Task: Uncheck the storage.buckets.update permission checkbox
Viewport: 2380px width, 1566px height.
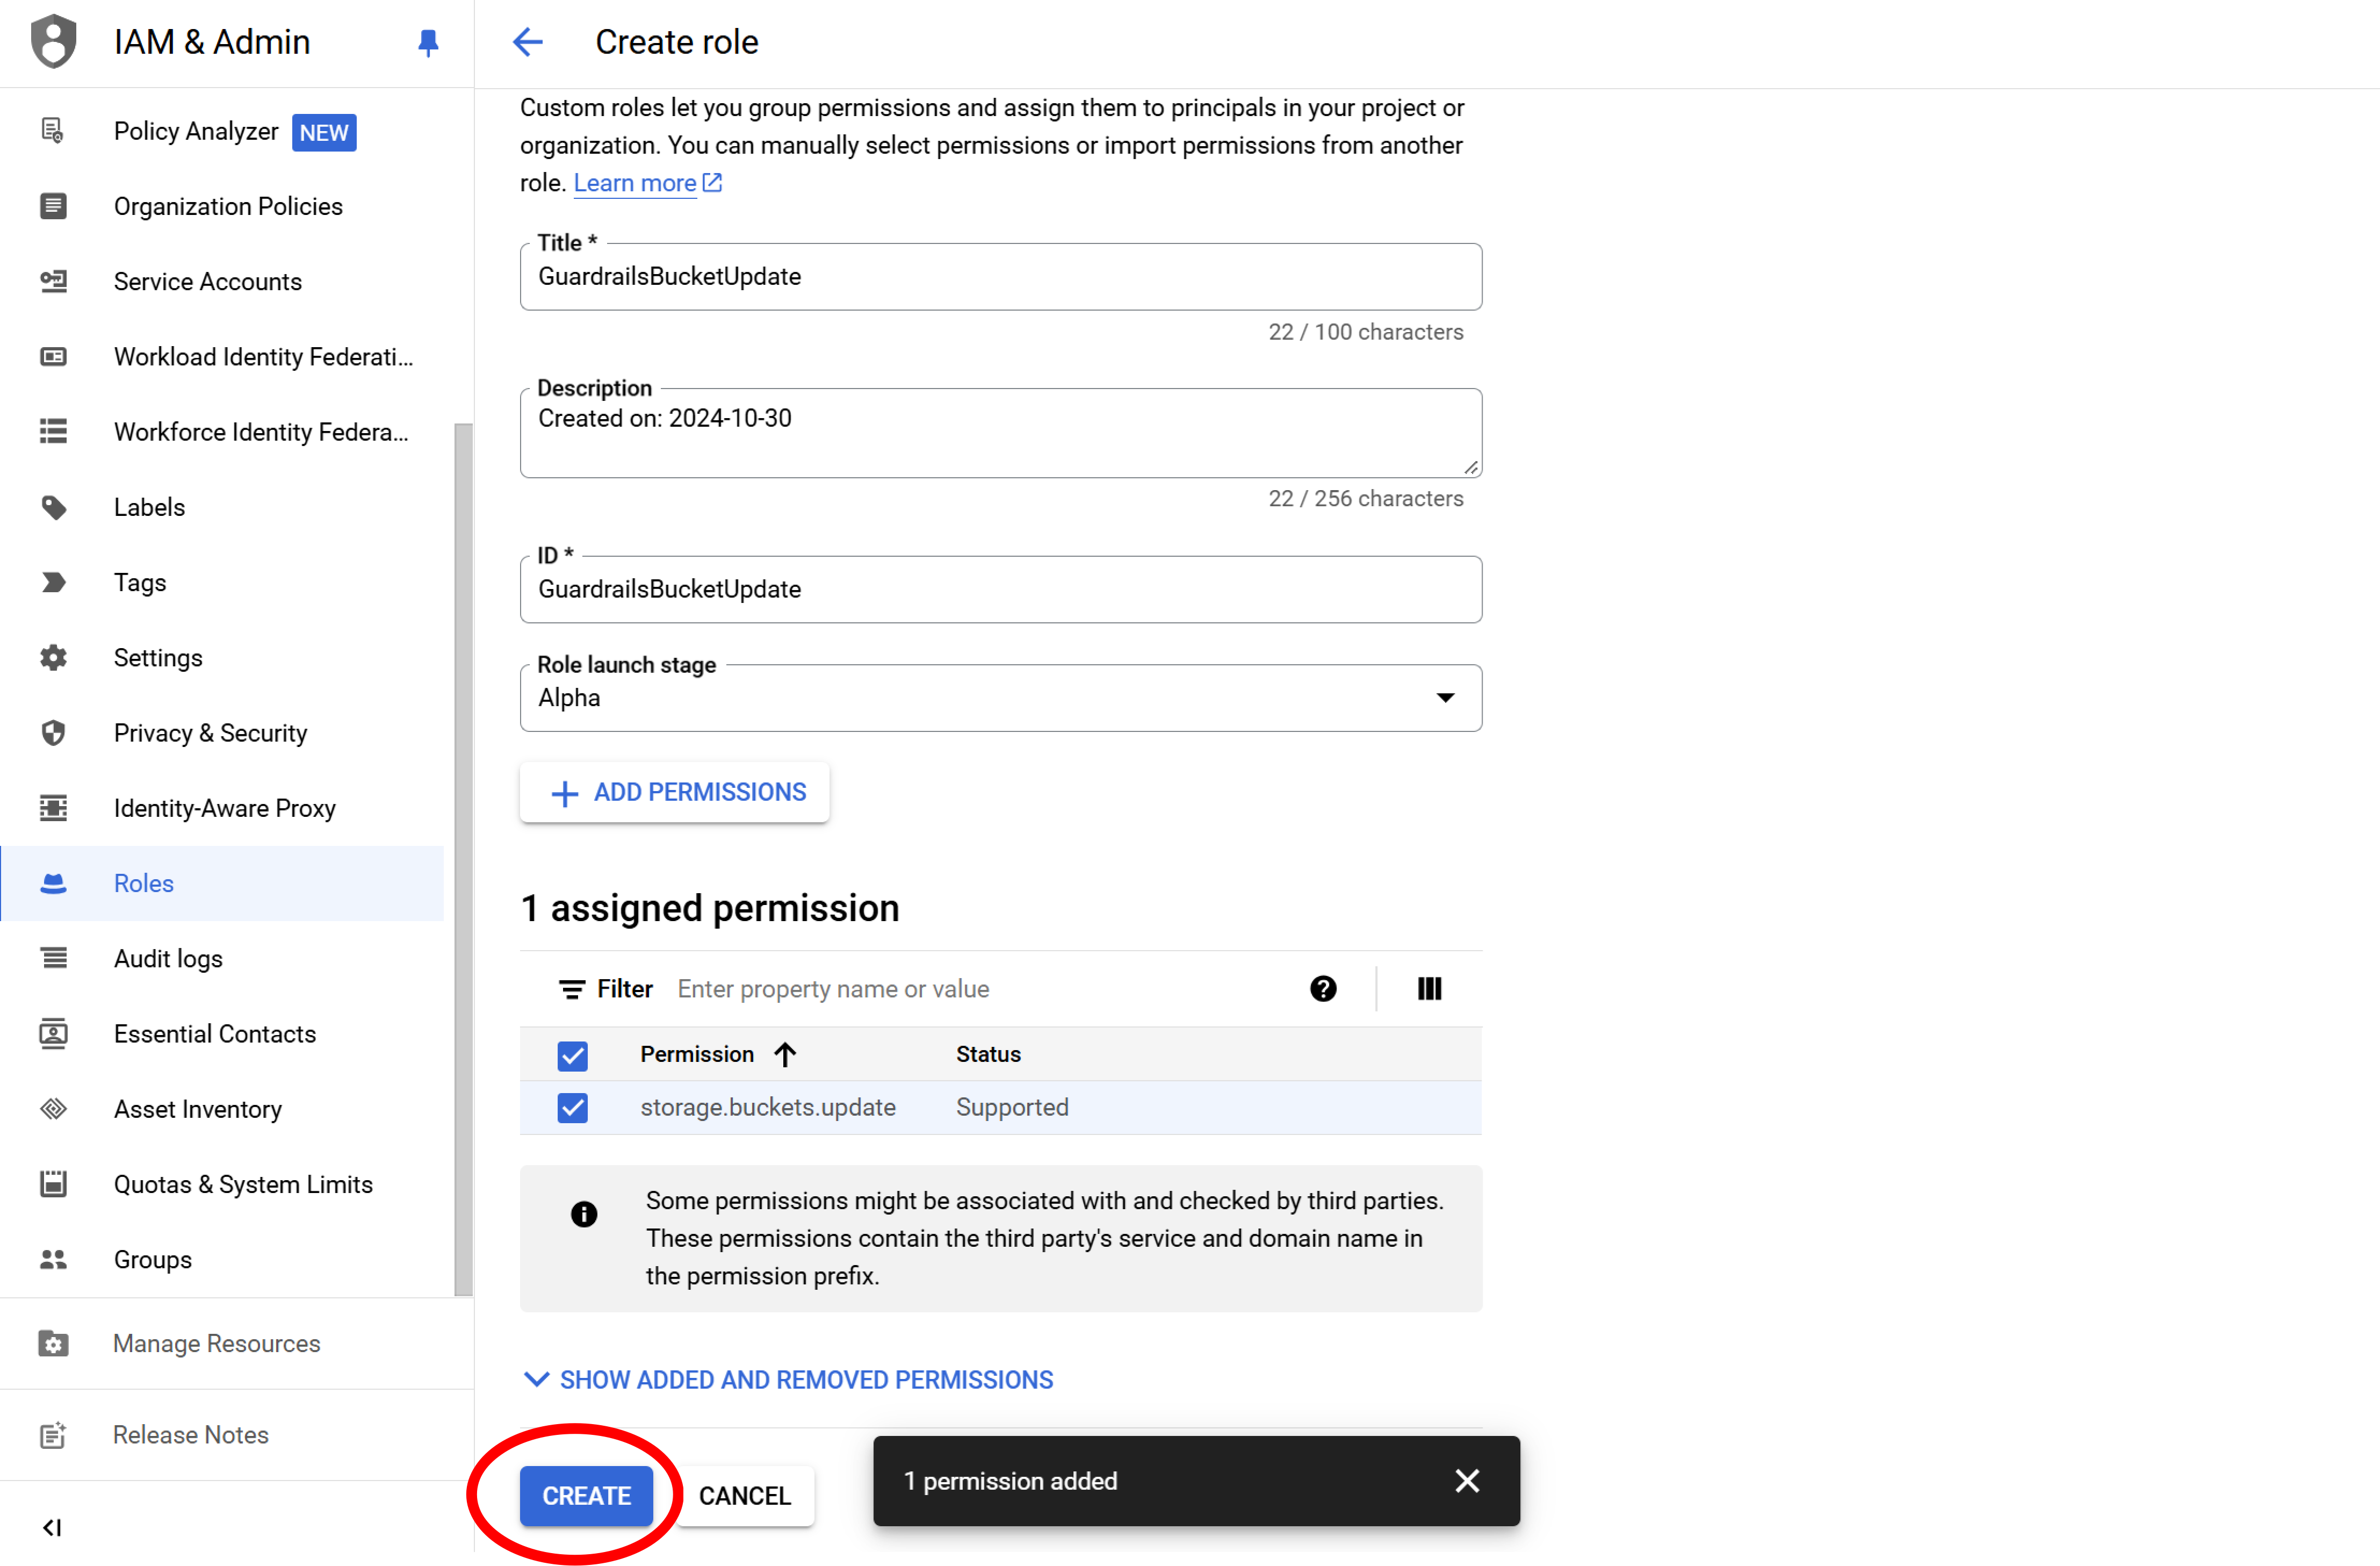Action: [x=572, y=1107]
